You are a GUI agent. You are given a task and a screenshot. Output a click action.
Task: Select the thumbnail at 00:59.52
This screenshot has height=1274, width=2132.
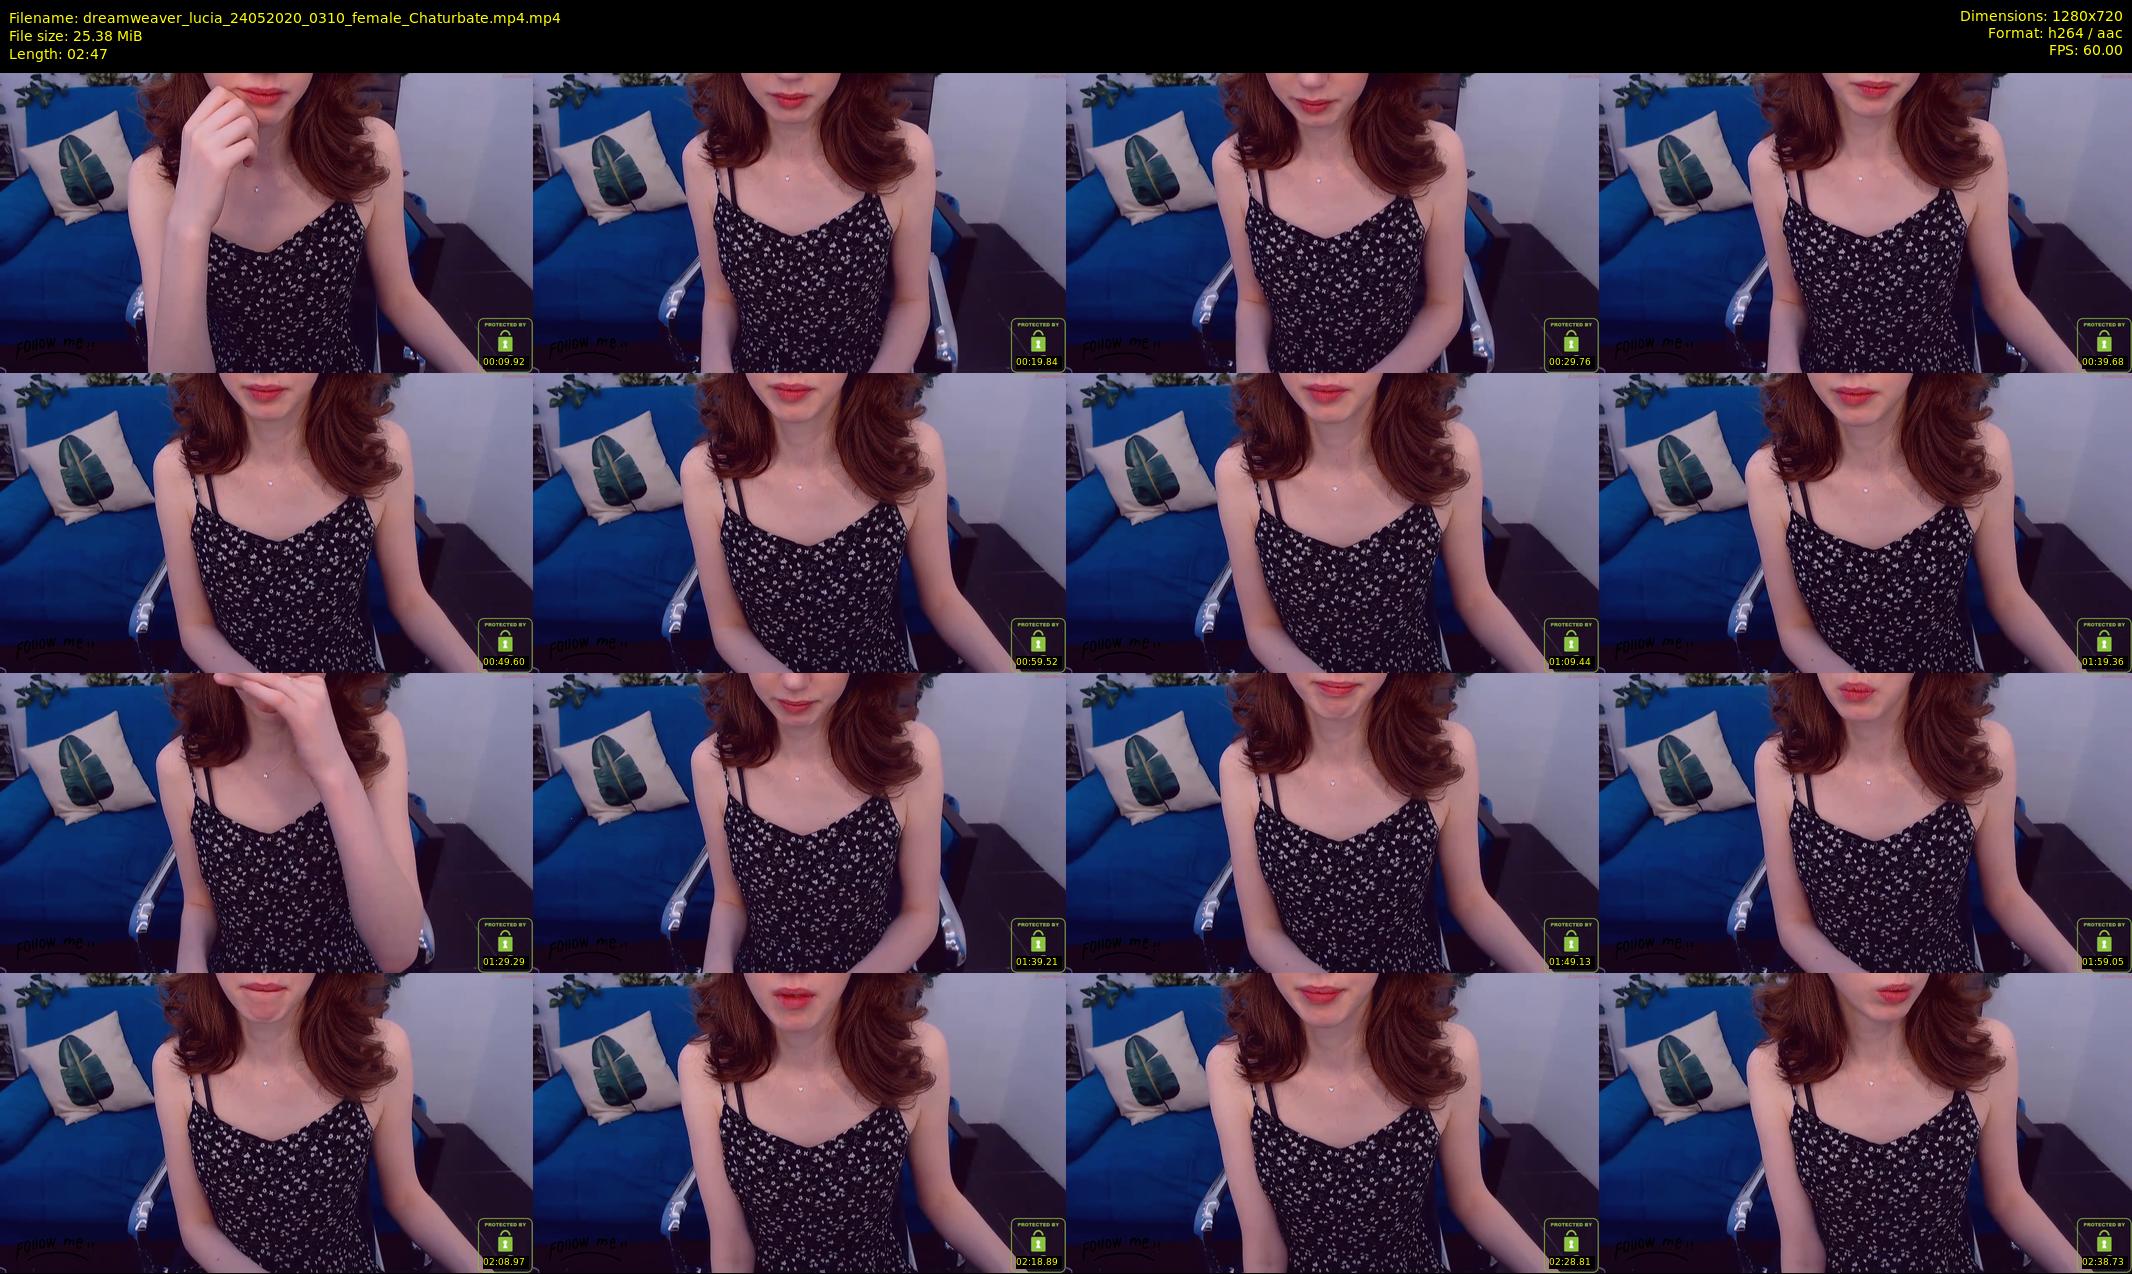click(x=799, y=522)
